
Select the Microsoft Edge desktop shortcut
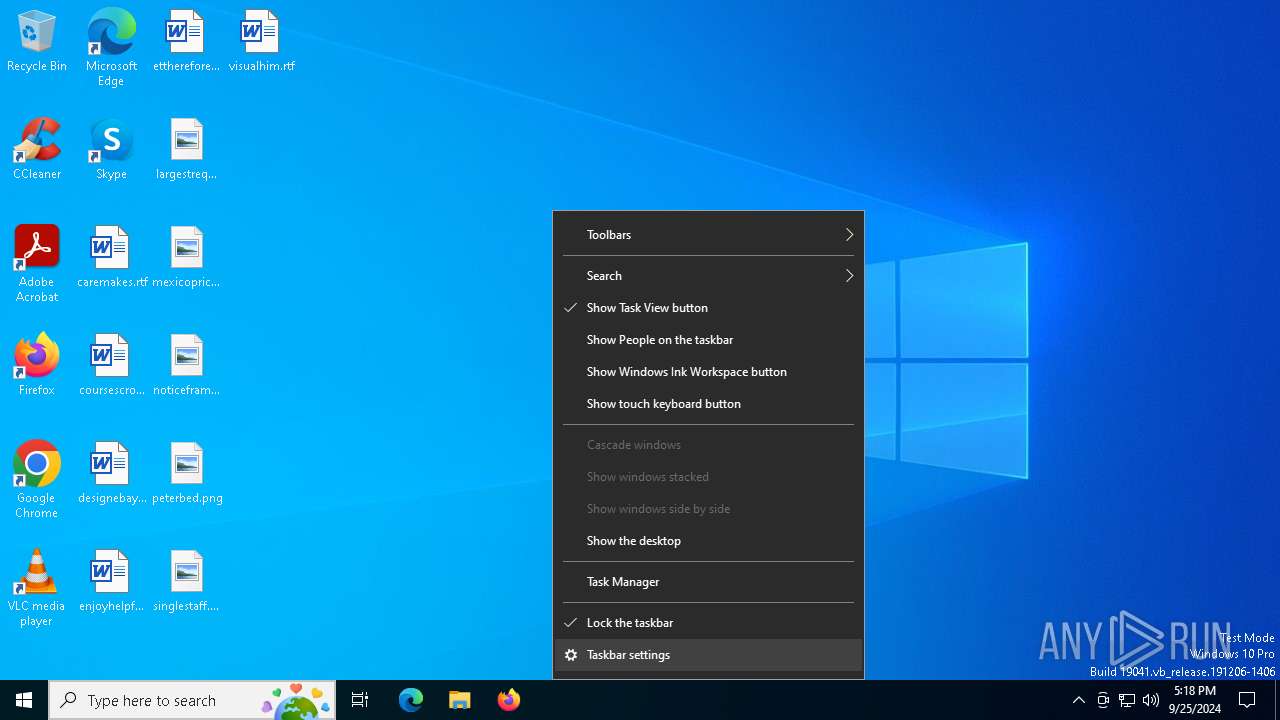point(111,47)
